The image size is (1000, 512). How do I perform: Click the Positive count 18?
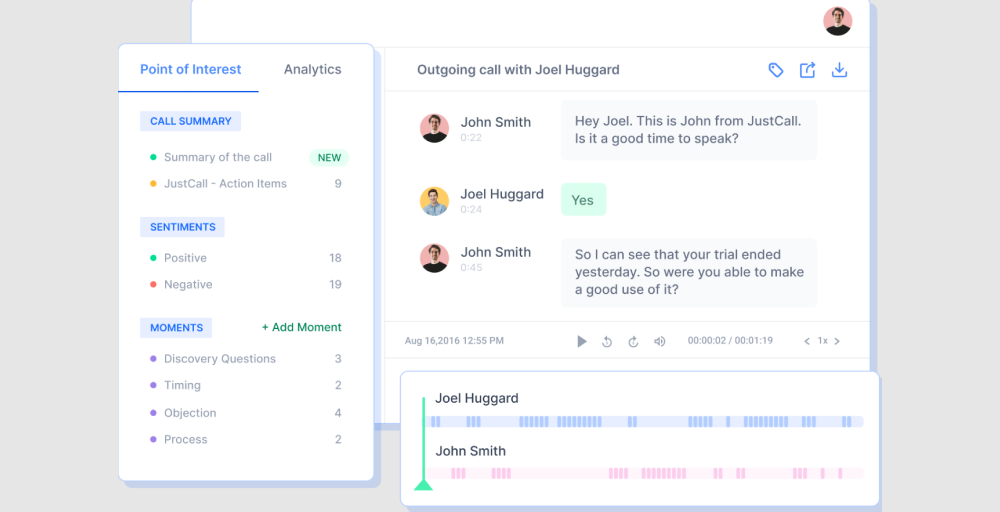(x=335, y=258)
